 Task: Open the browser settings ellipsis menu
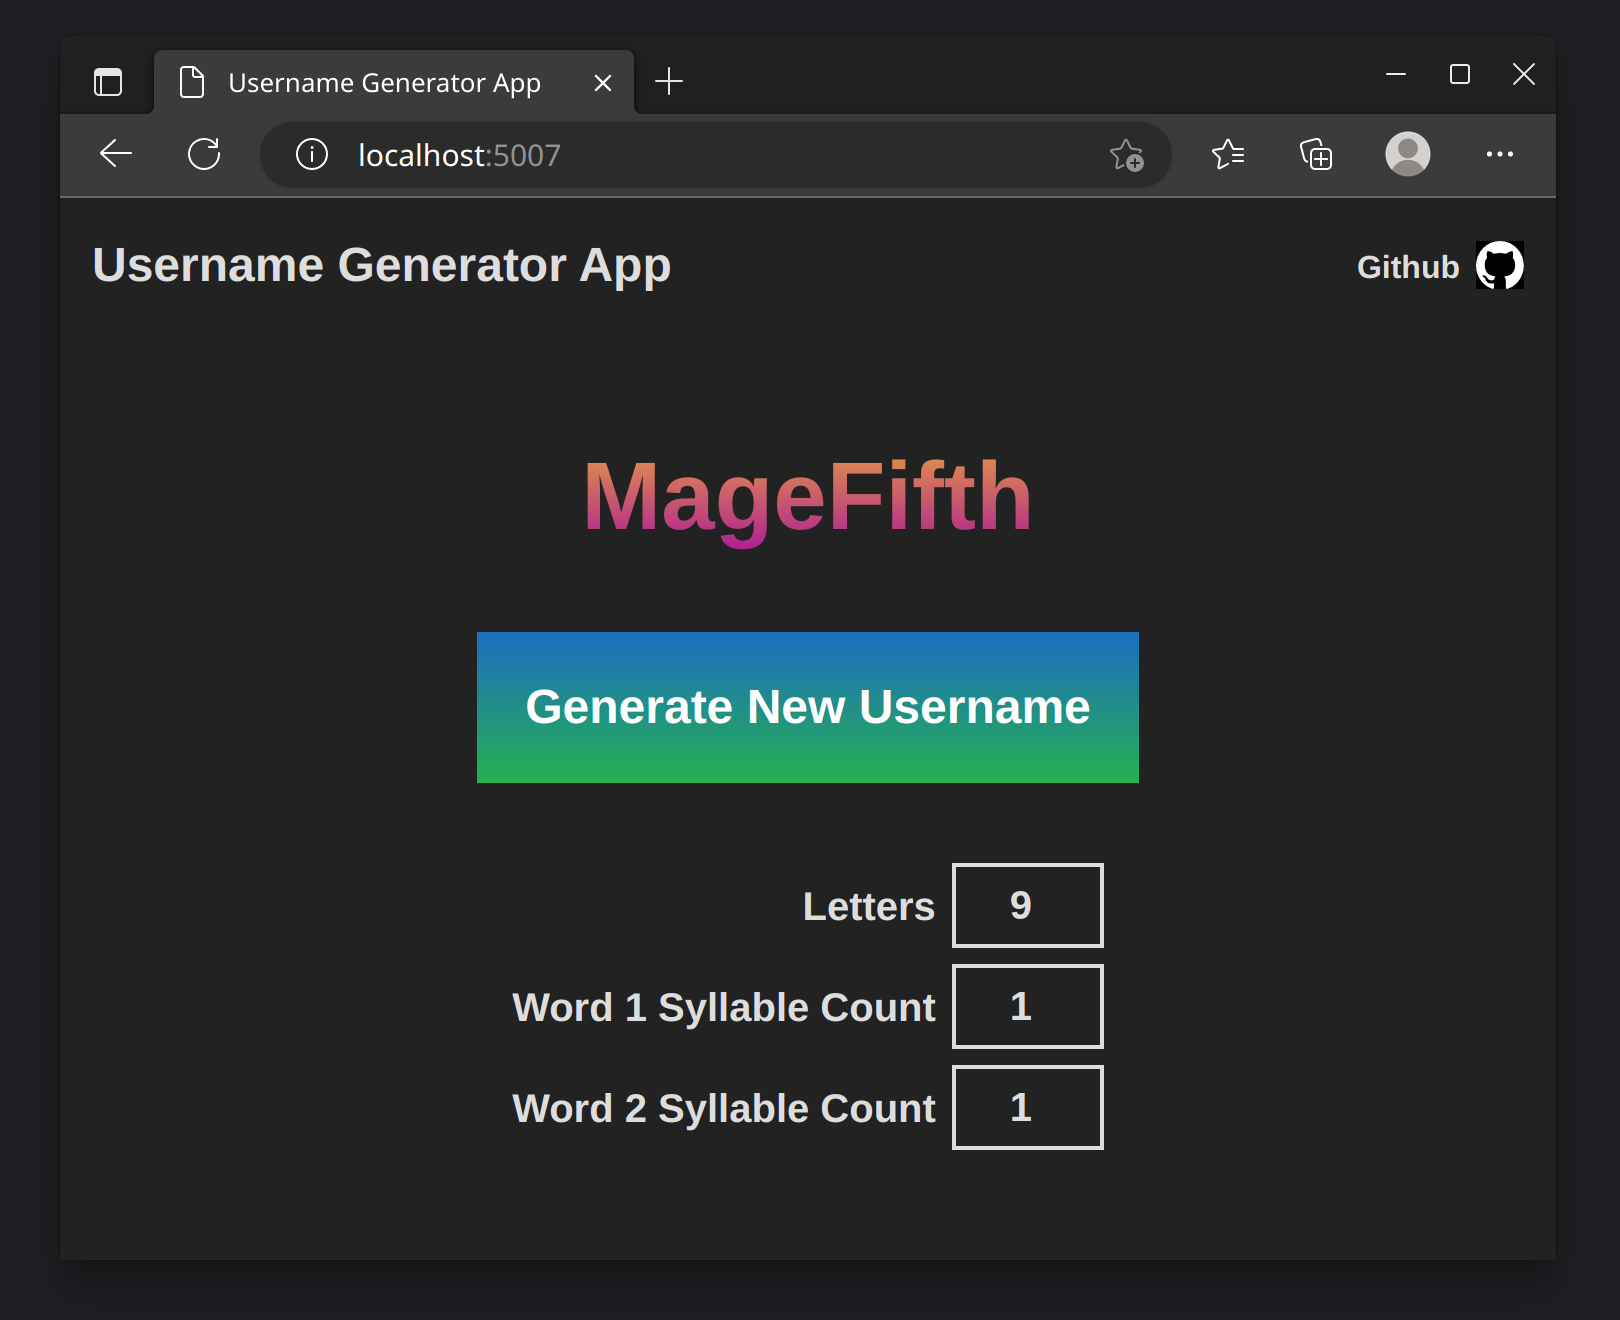tap(1500, 155)
